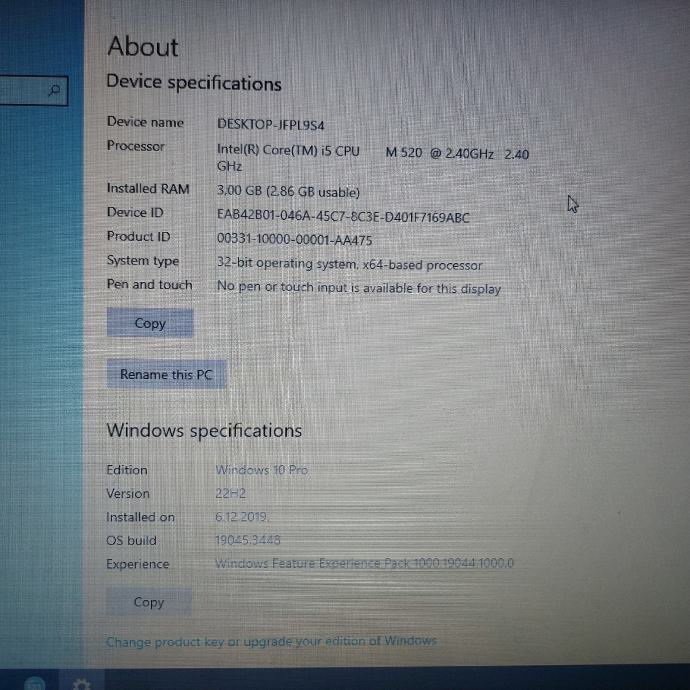
Task: Select the 3,00 GB installed RAM value
Action: (288, 192)
